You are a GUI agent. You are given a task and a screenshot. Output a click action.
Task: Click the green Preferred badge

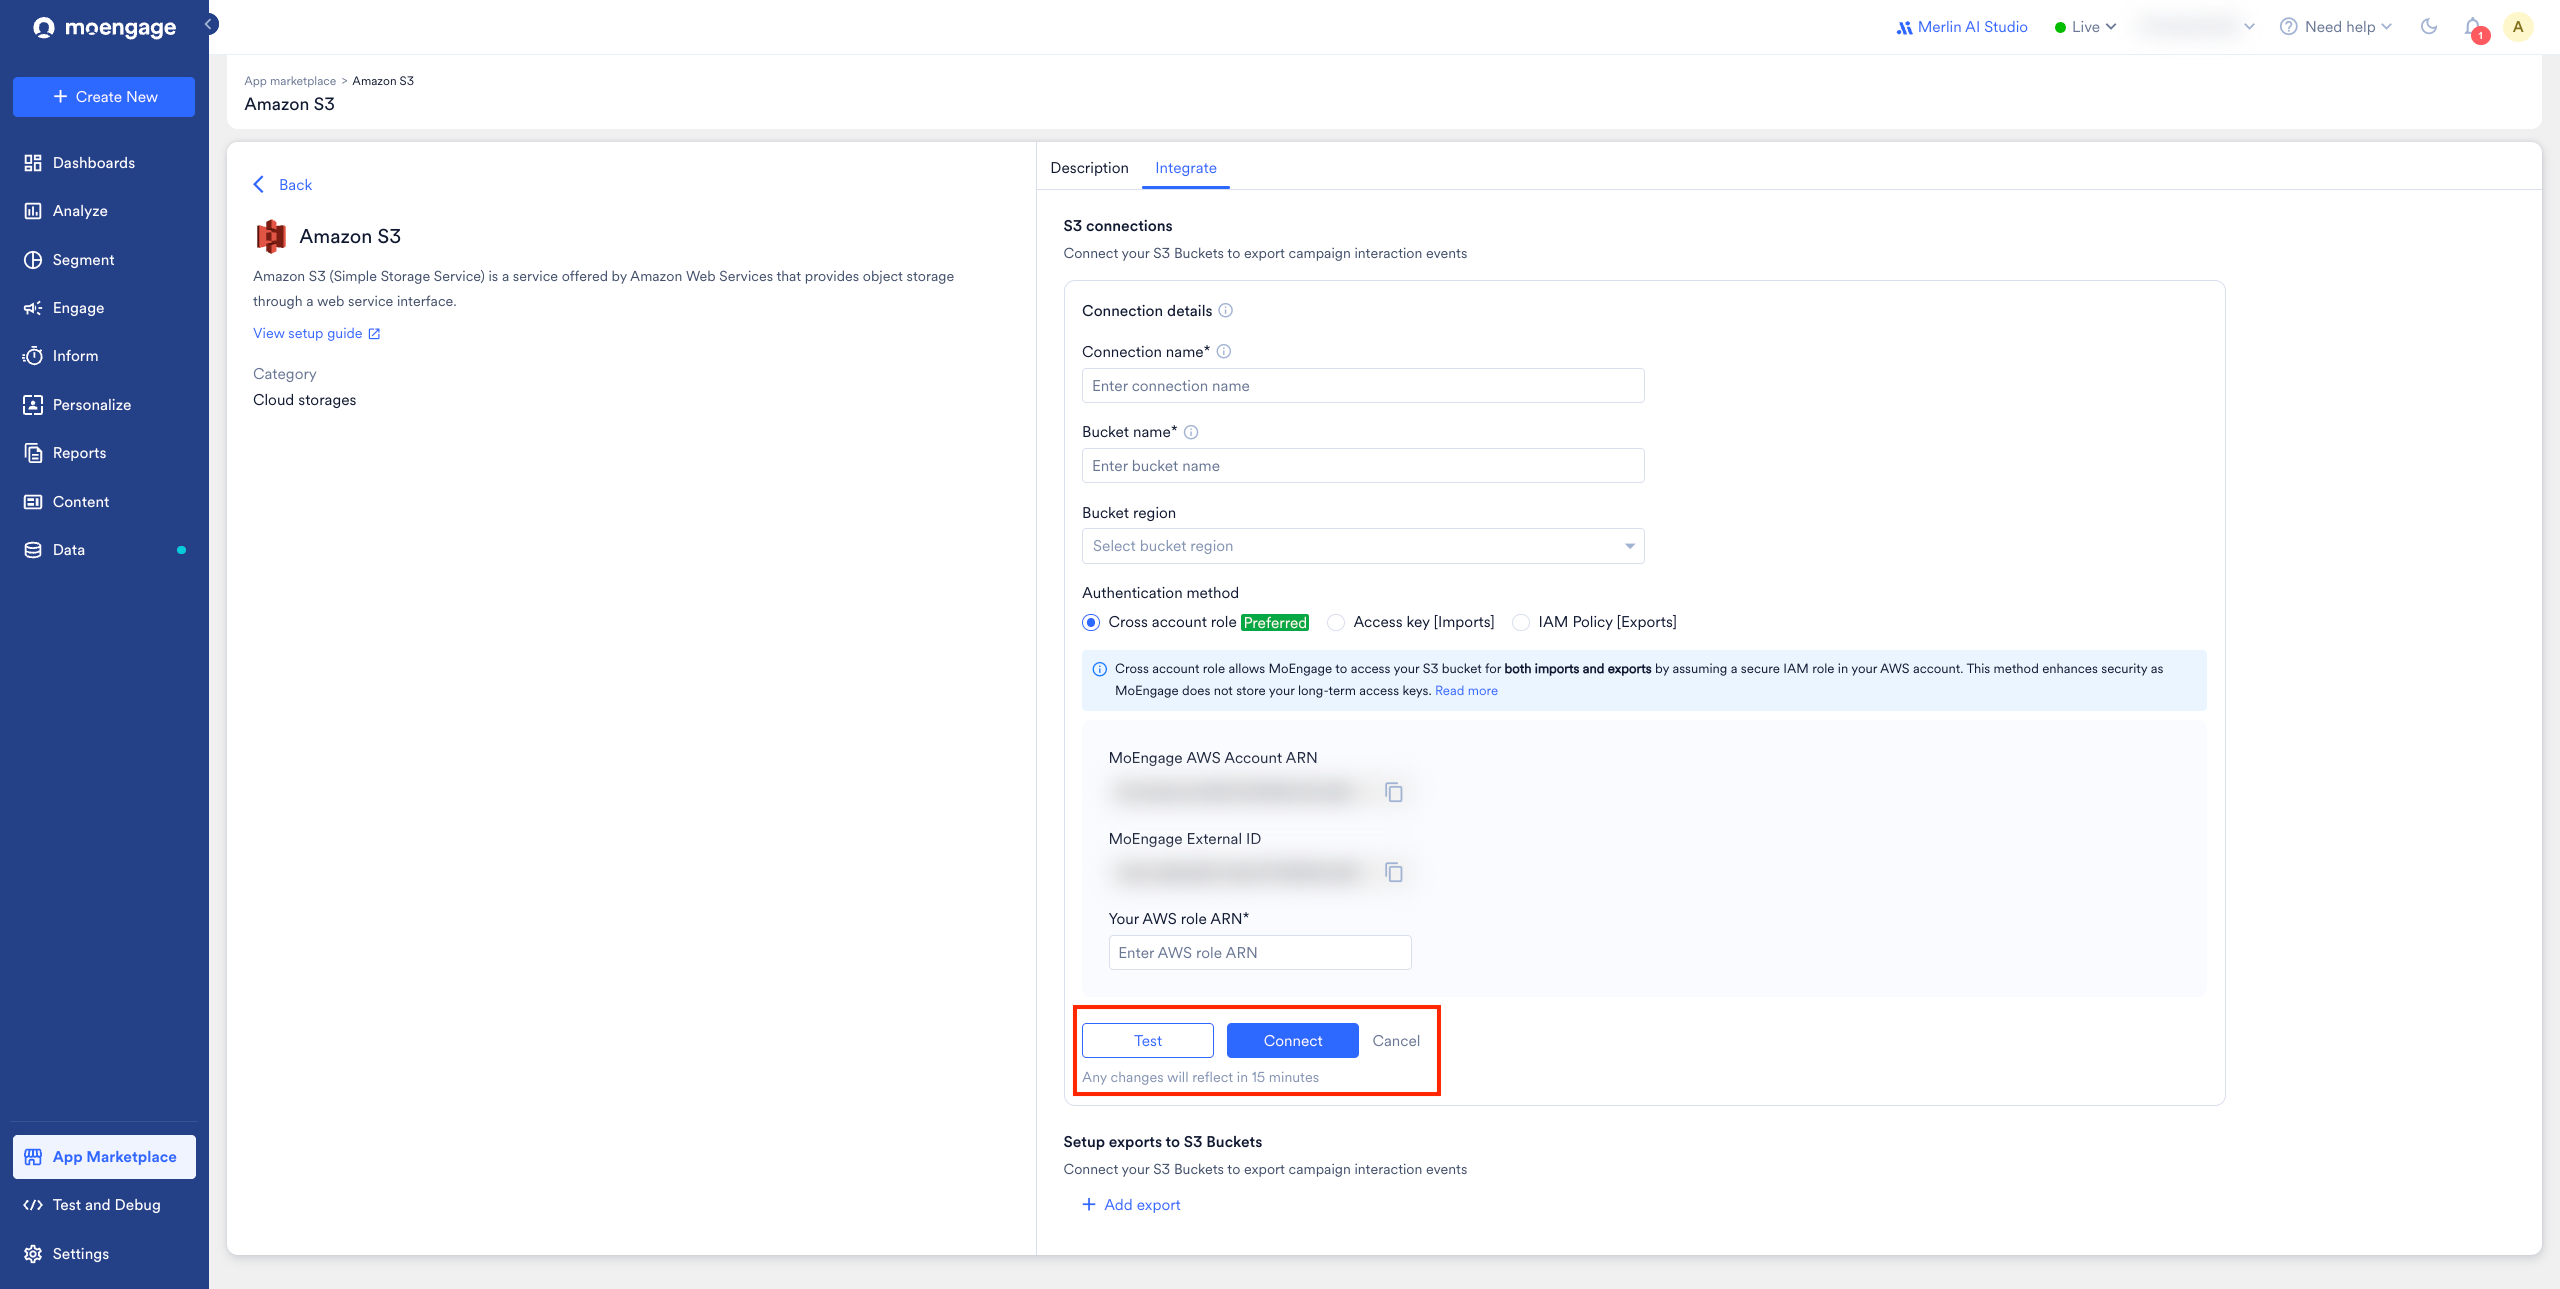(x=1275, y=622)
